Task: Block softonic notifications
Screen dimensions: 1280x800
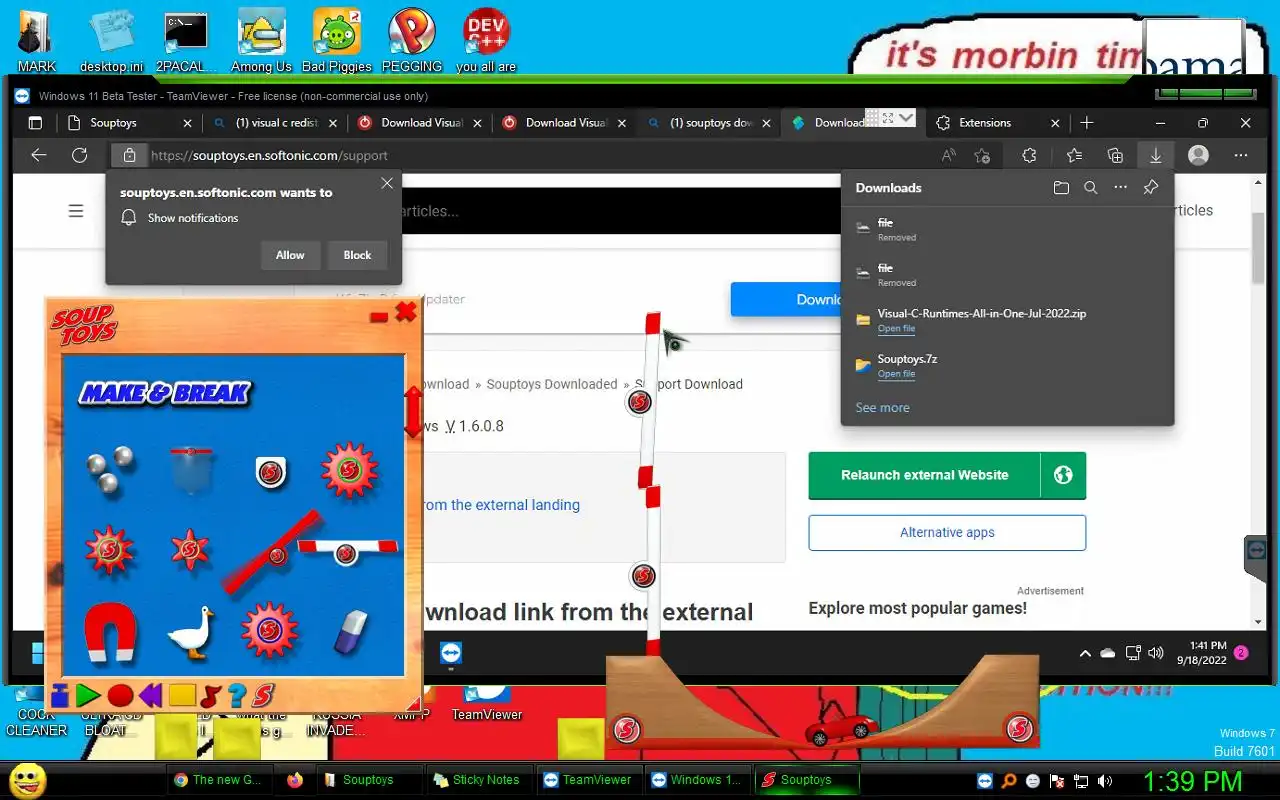Action: 357,255
